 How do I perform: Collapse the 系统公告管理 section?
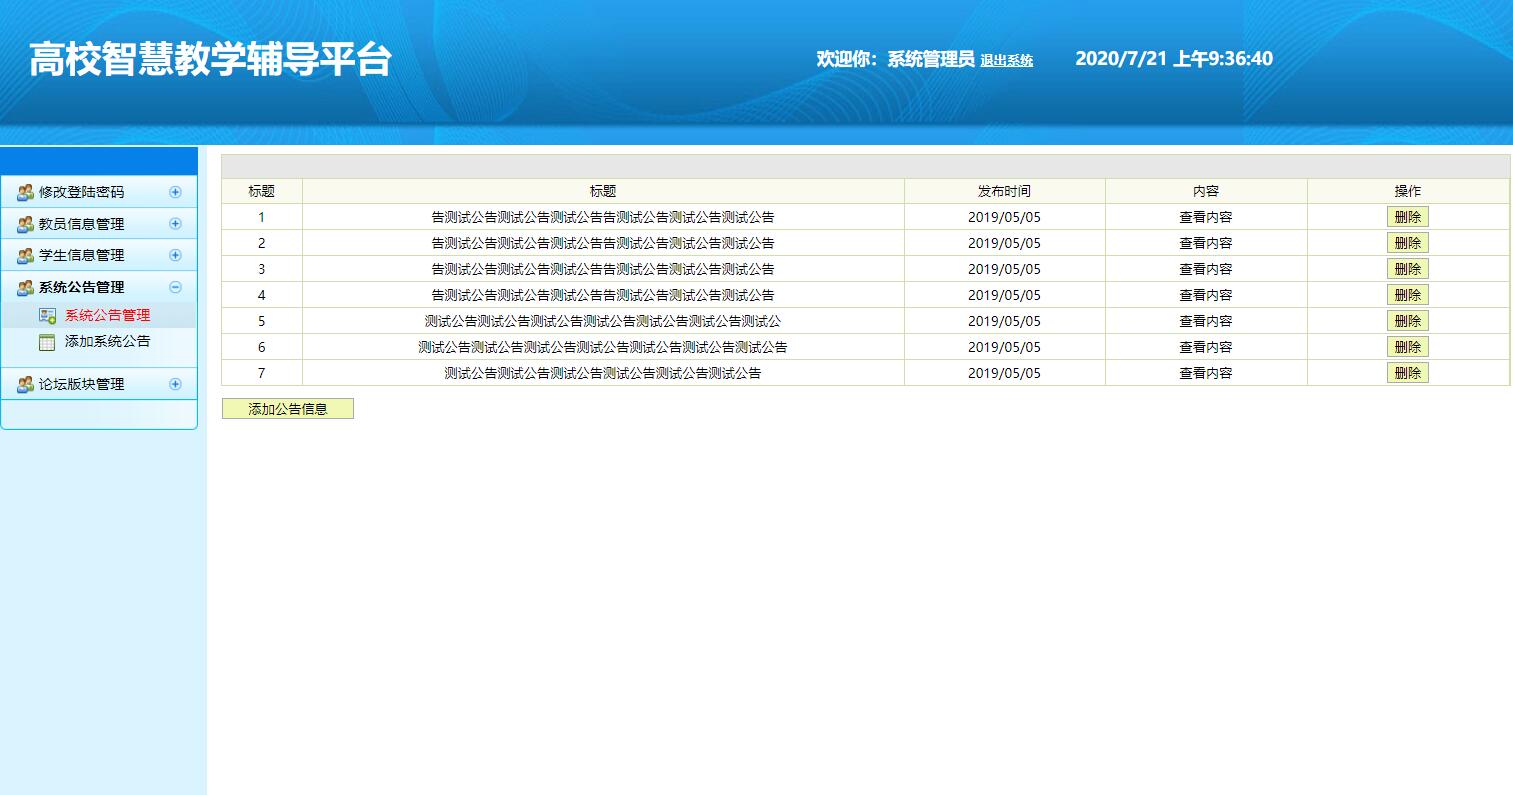pos(176,287)
